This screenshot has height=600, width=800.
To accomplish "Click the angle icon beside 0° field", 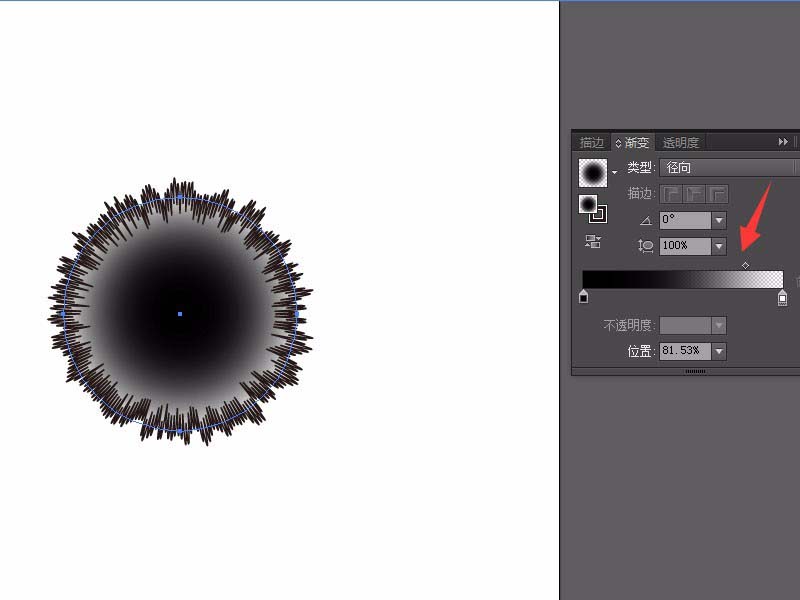I will point(645,221).
